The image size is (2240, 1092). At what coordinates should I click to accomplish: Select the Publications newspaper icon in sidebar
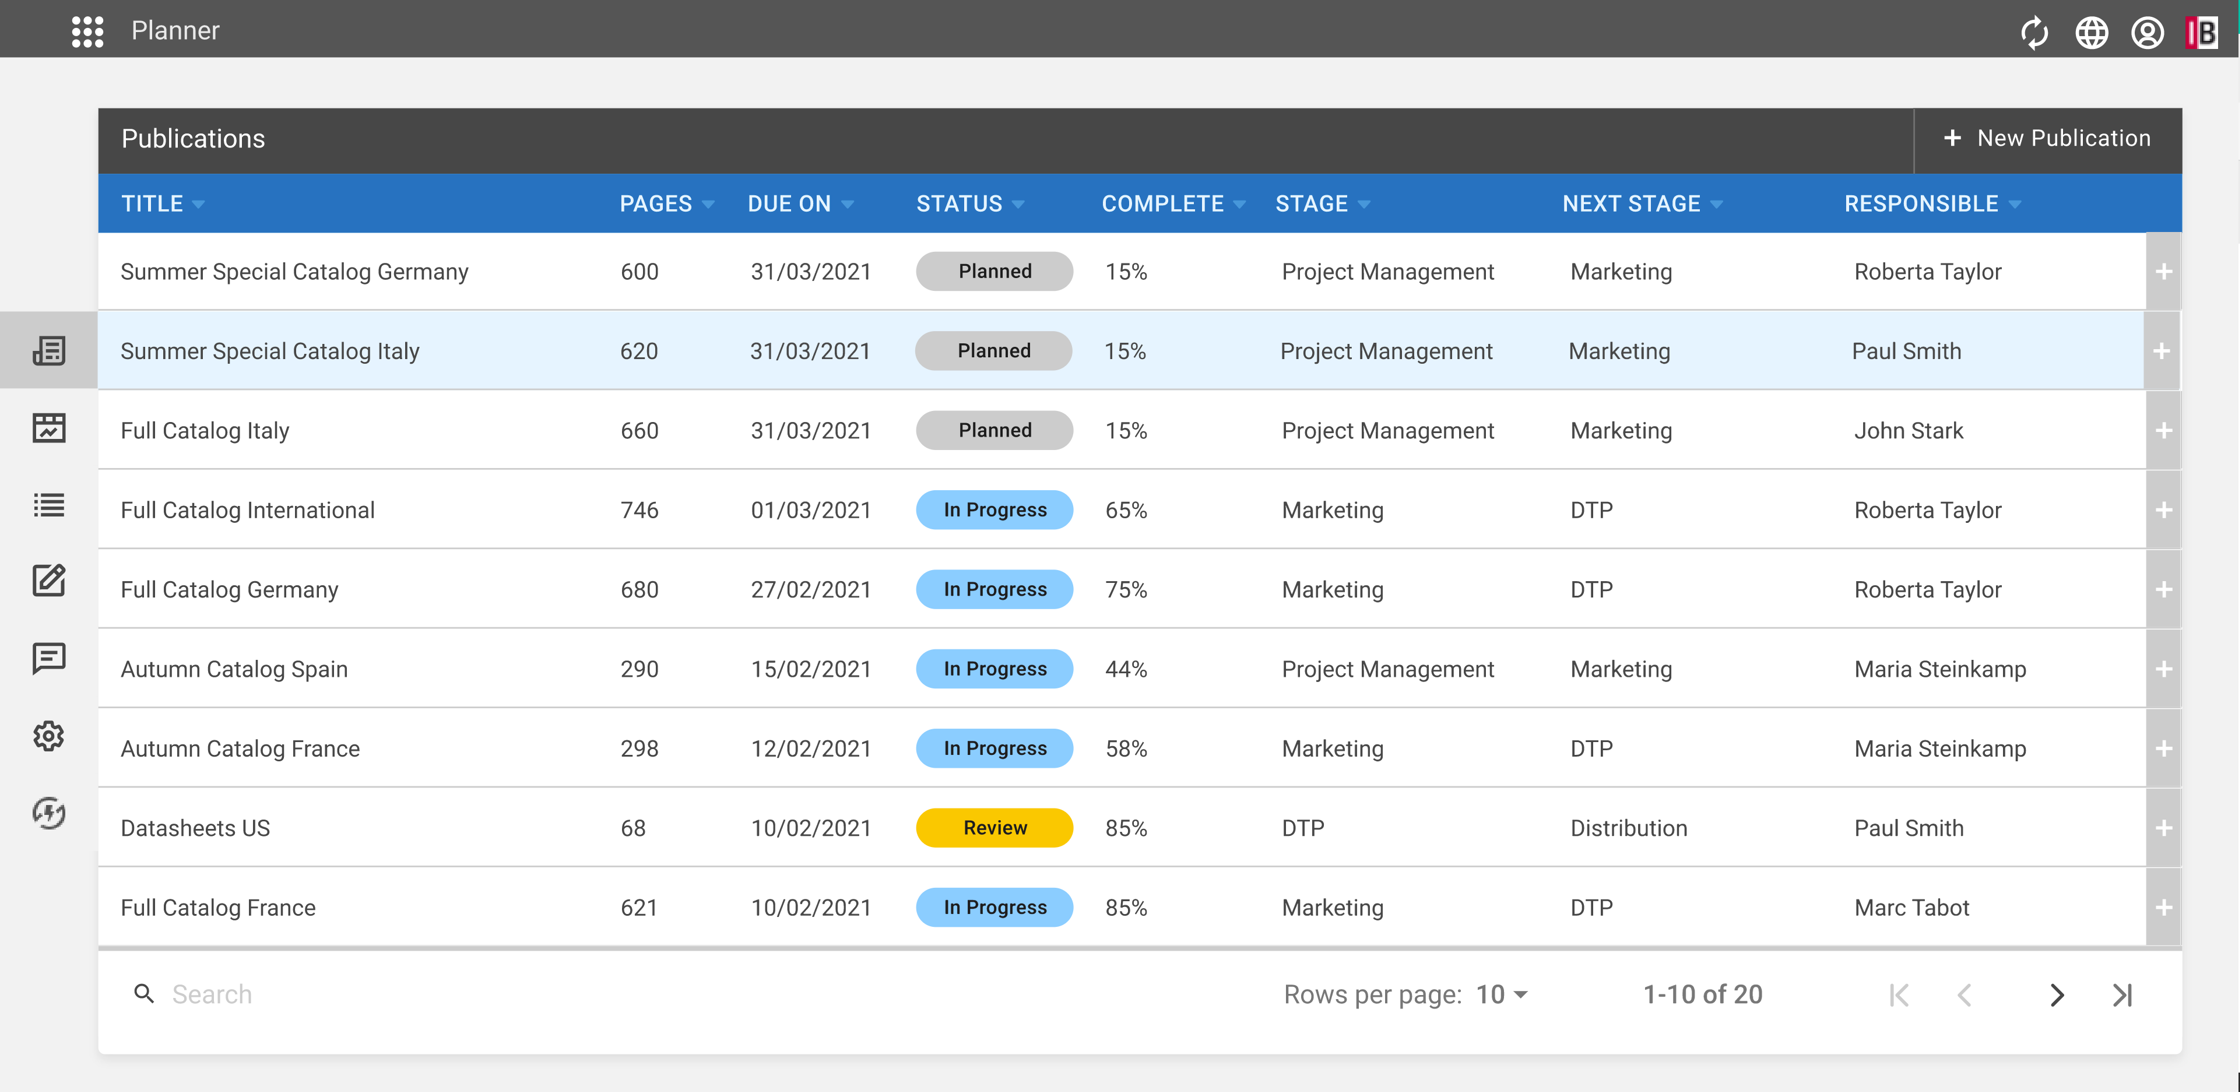[x=47, y=350]
